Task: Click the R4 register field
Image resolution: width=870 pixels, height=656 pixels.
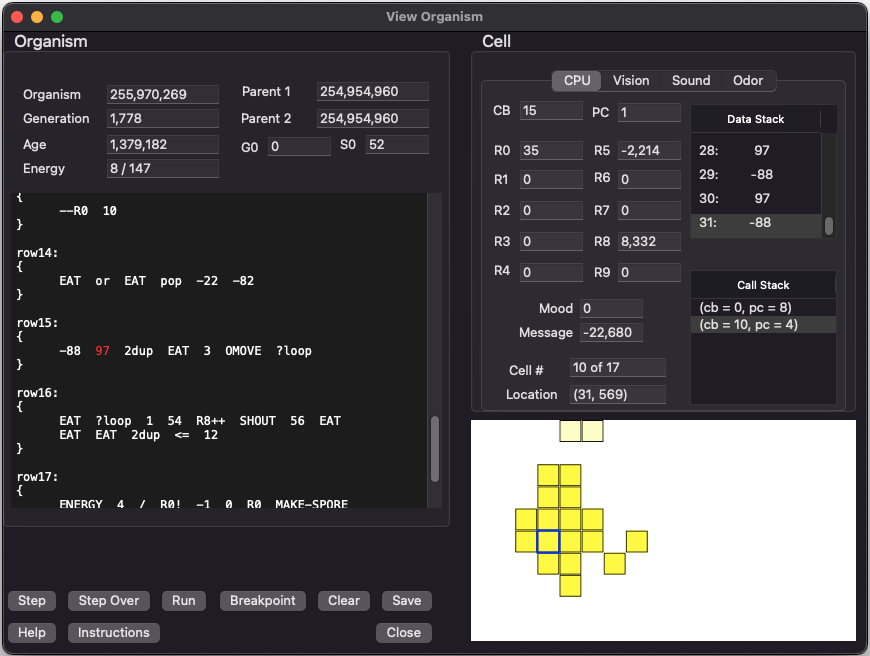Action: point(552,273)
